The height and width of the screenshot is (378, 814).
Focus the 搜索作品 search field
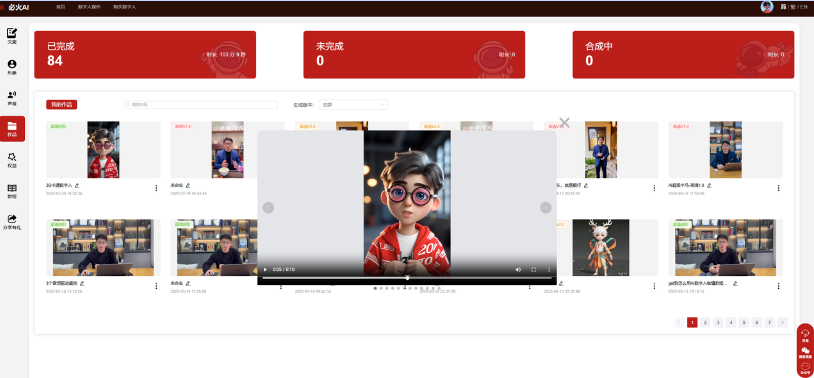[x=200, y=105]
